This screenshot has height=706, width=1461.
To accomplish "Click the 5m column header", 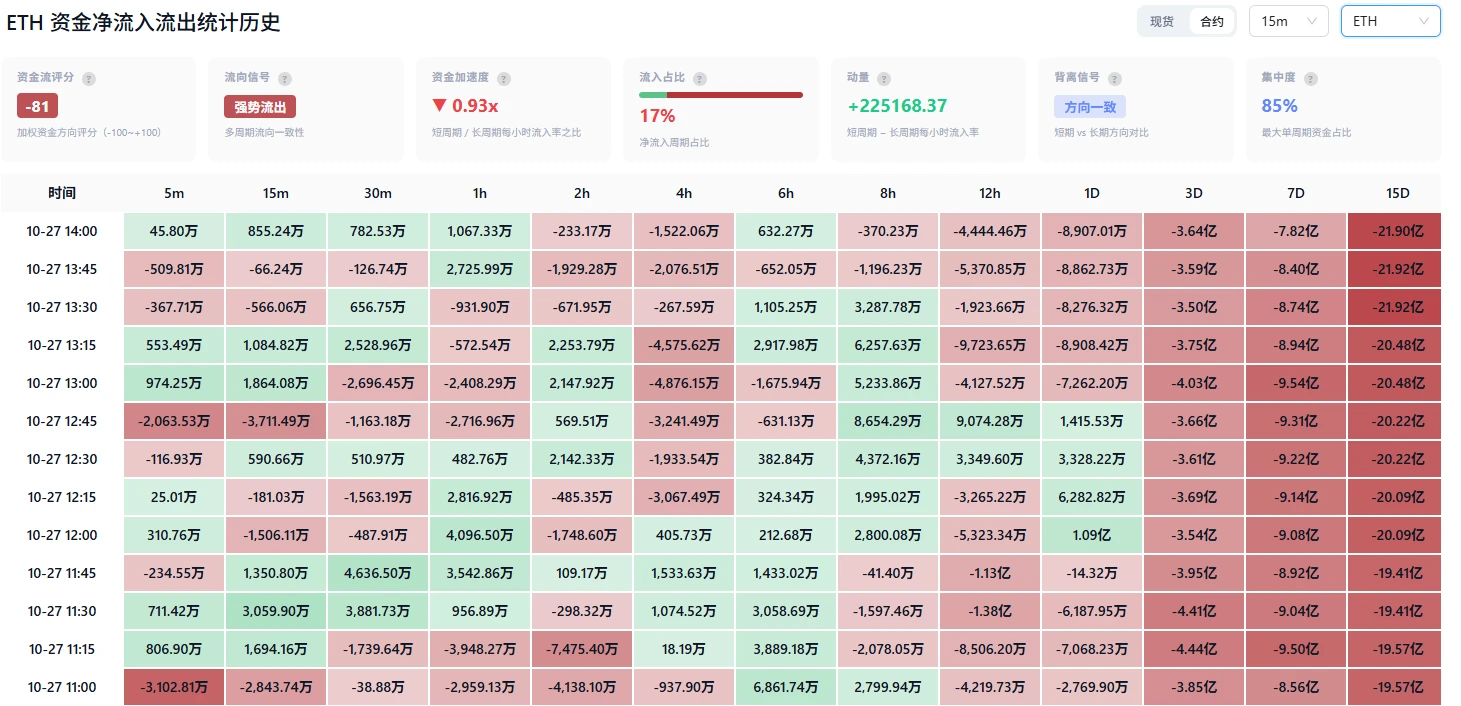I will pyautogui.click(x=174, y=193).
